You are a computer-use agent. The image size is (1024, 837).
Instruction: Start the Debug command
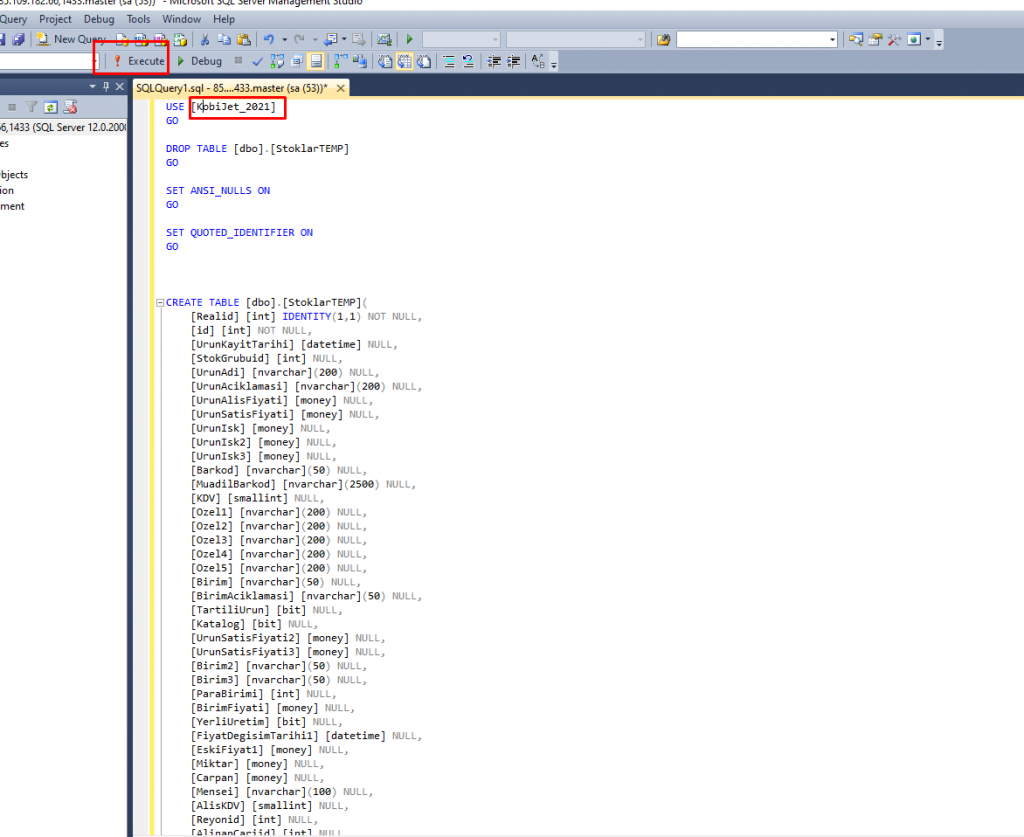200,61
